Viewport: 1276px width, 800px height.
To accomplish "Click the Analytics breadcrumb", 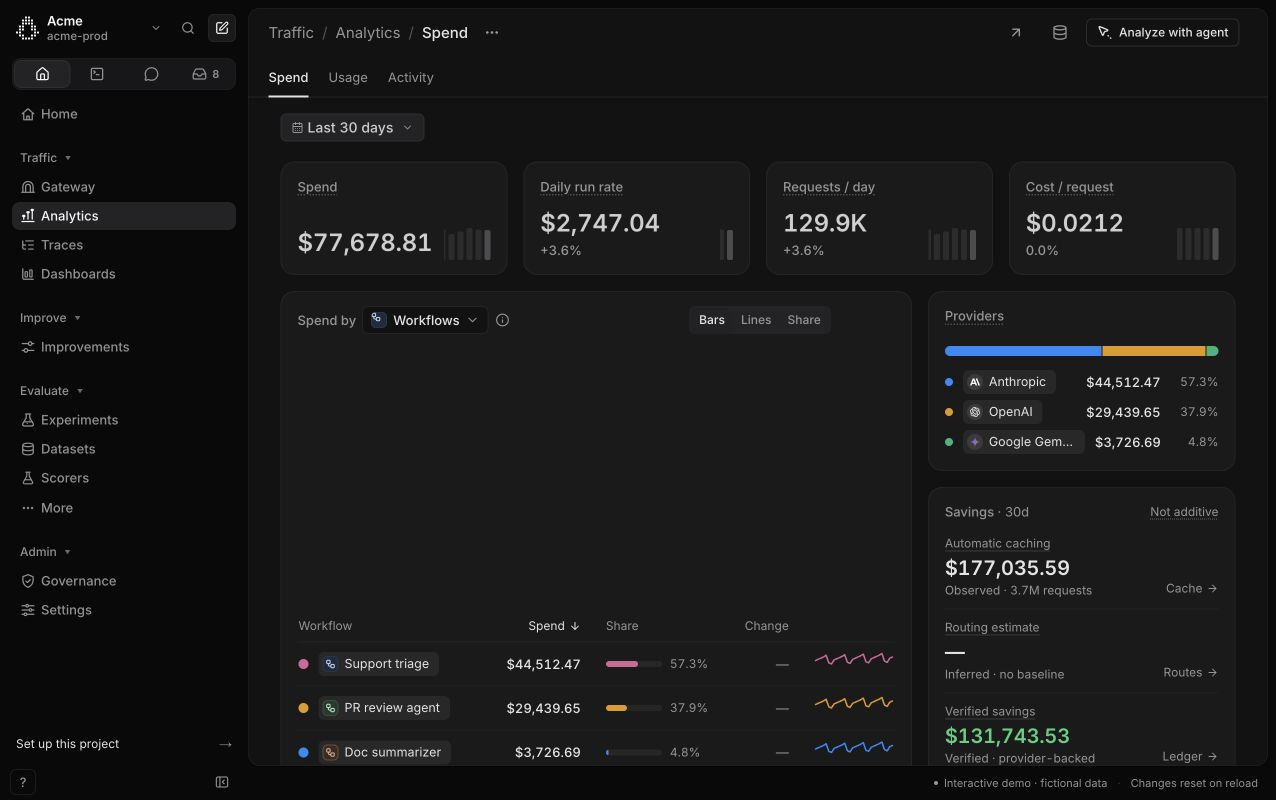I will [x=368, y=32].
